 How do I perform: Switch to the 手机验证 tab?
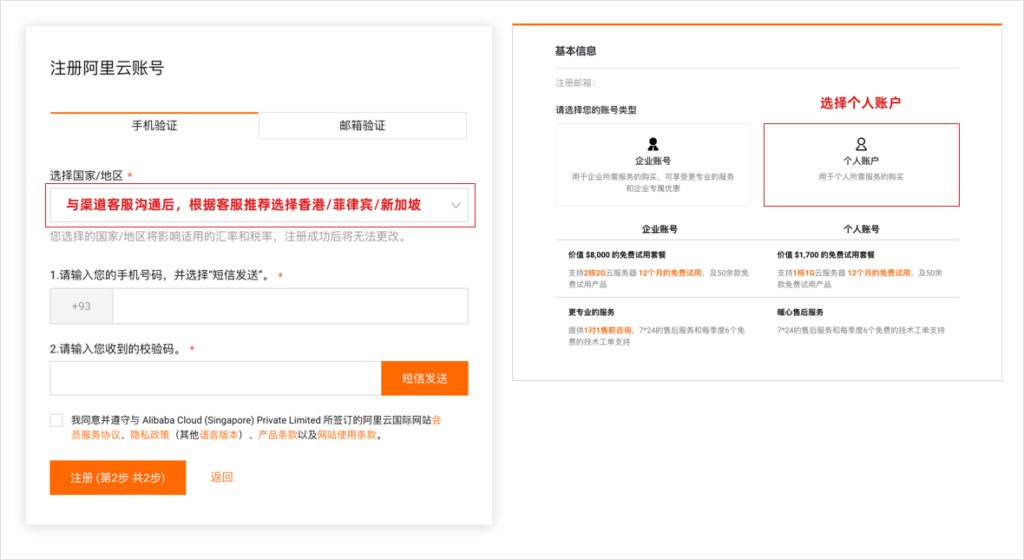tap(154, 125)
